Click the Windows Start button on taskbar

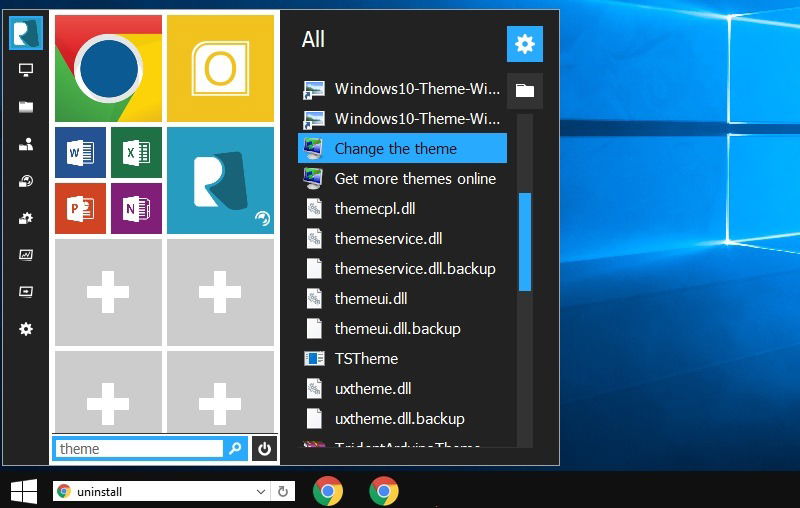[24, 491]
